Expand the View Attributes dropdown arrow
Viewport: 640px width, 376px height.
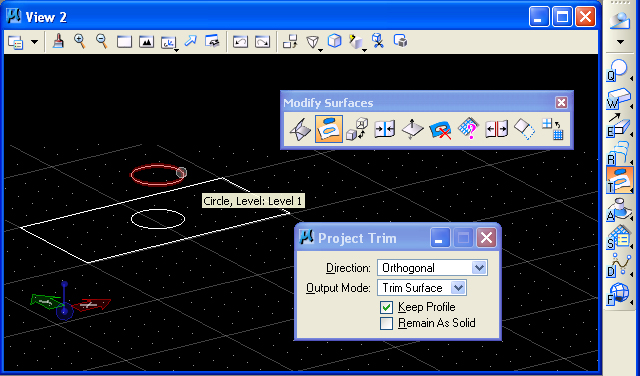point(35,42)
